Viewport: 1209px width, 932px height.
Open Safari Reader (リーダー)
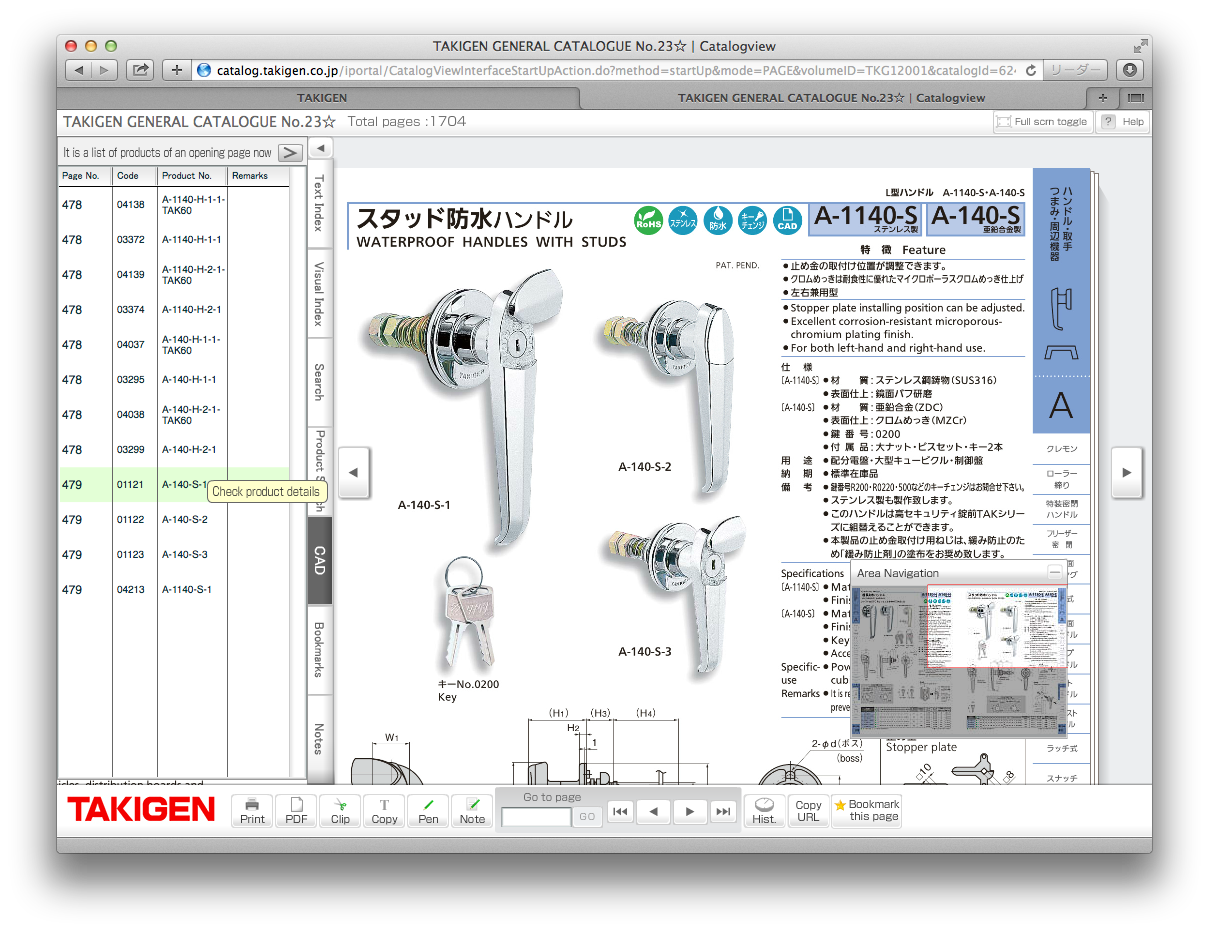click(x=1075, y=70)
